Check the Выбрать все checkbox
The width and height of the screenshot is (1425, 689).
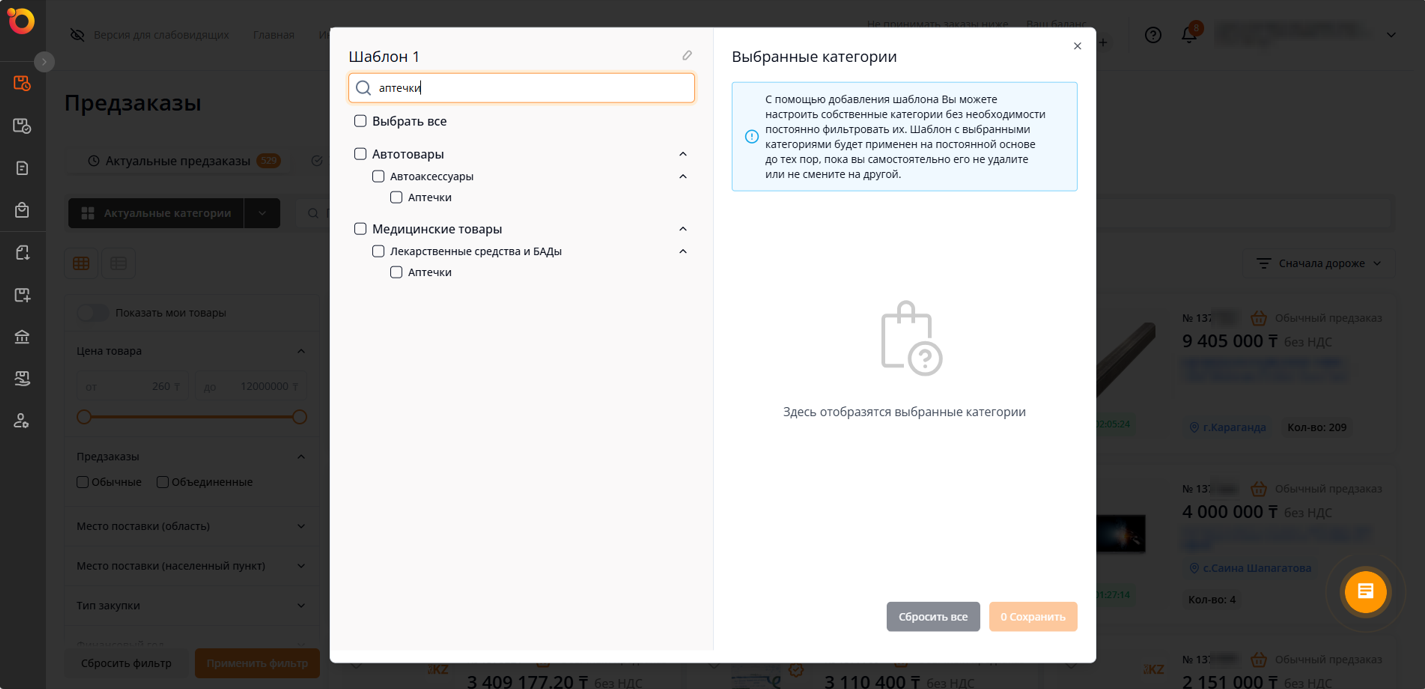(360, 121)
